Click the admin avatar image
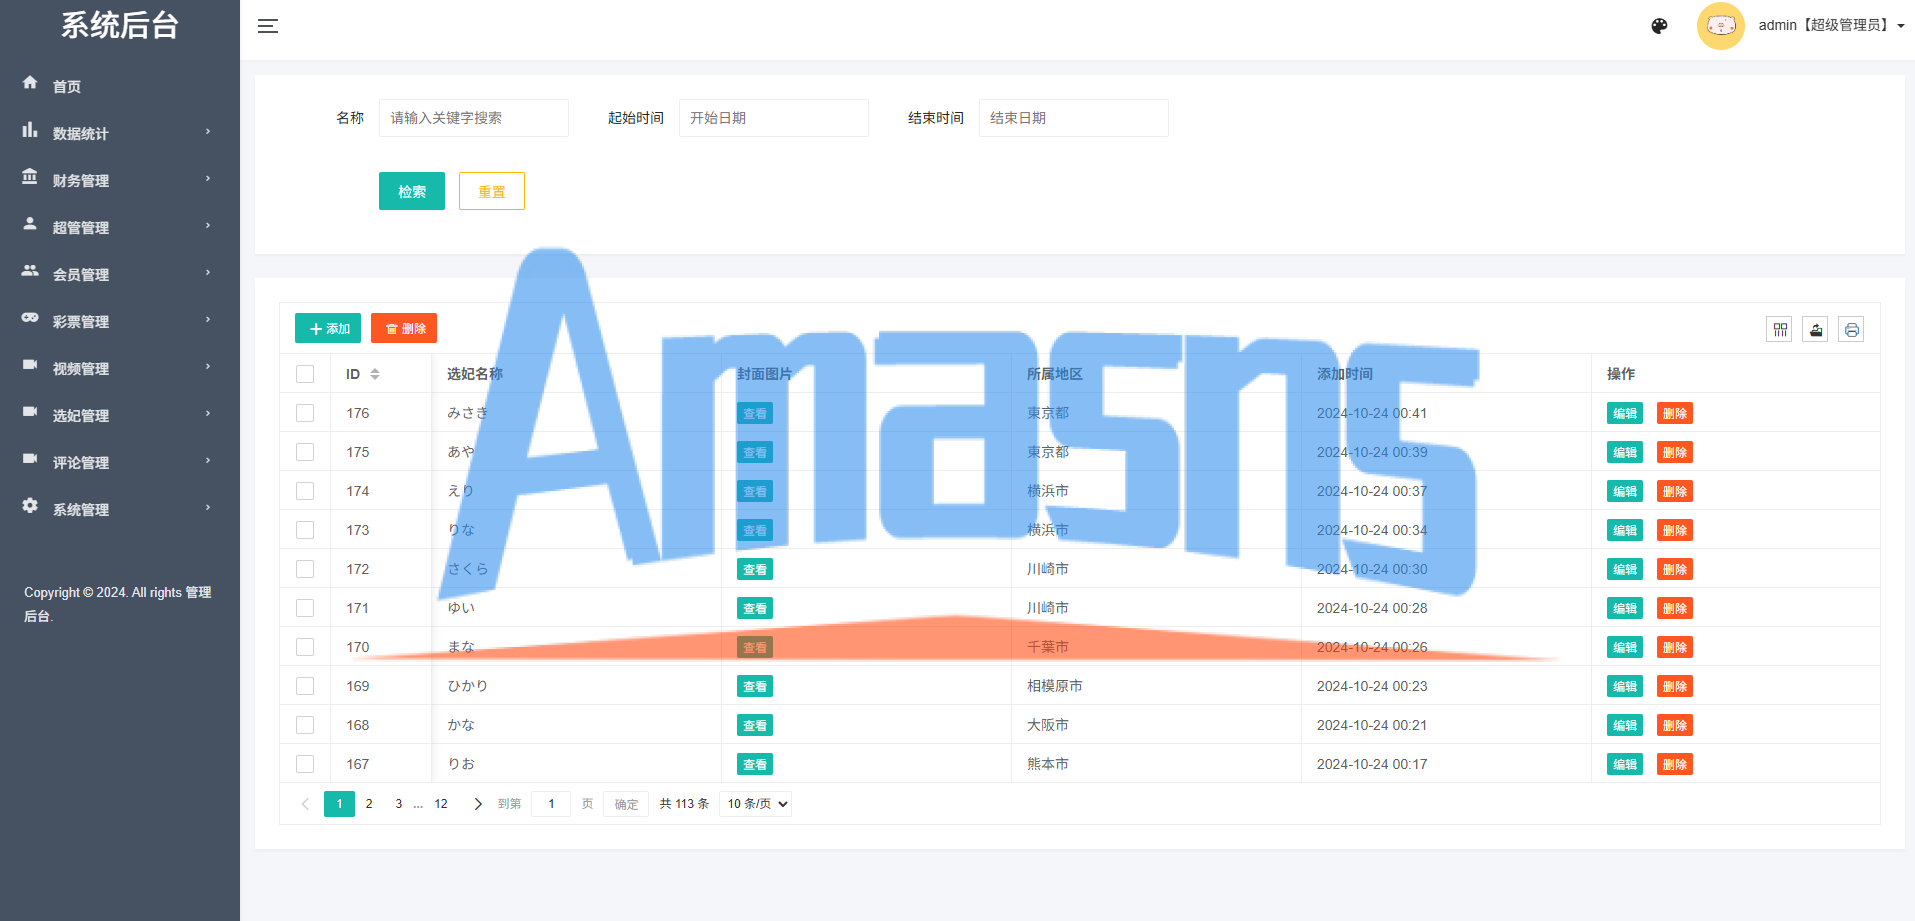The height and width of the screenshot is (921, 1915). (x=1720, y=26)
